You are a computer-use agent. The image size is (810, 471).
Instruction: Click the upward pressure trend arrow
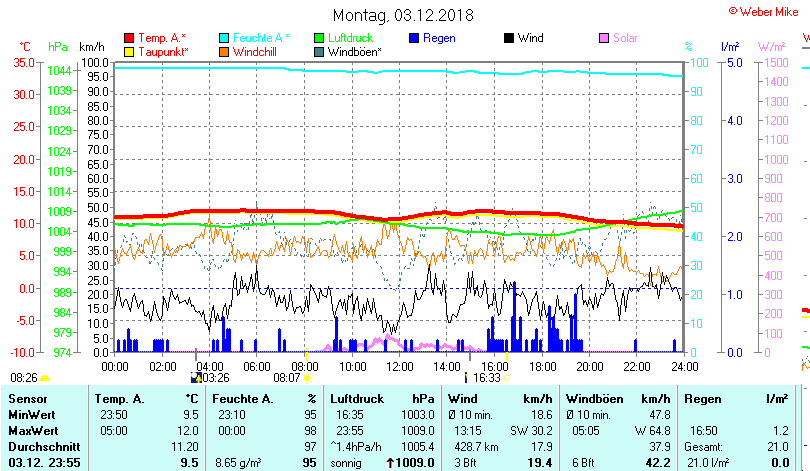click(390, 463)
